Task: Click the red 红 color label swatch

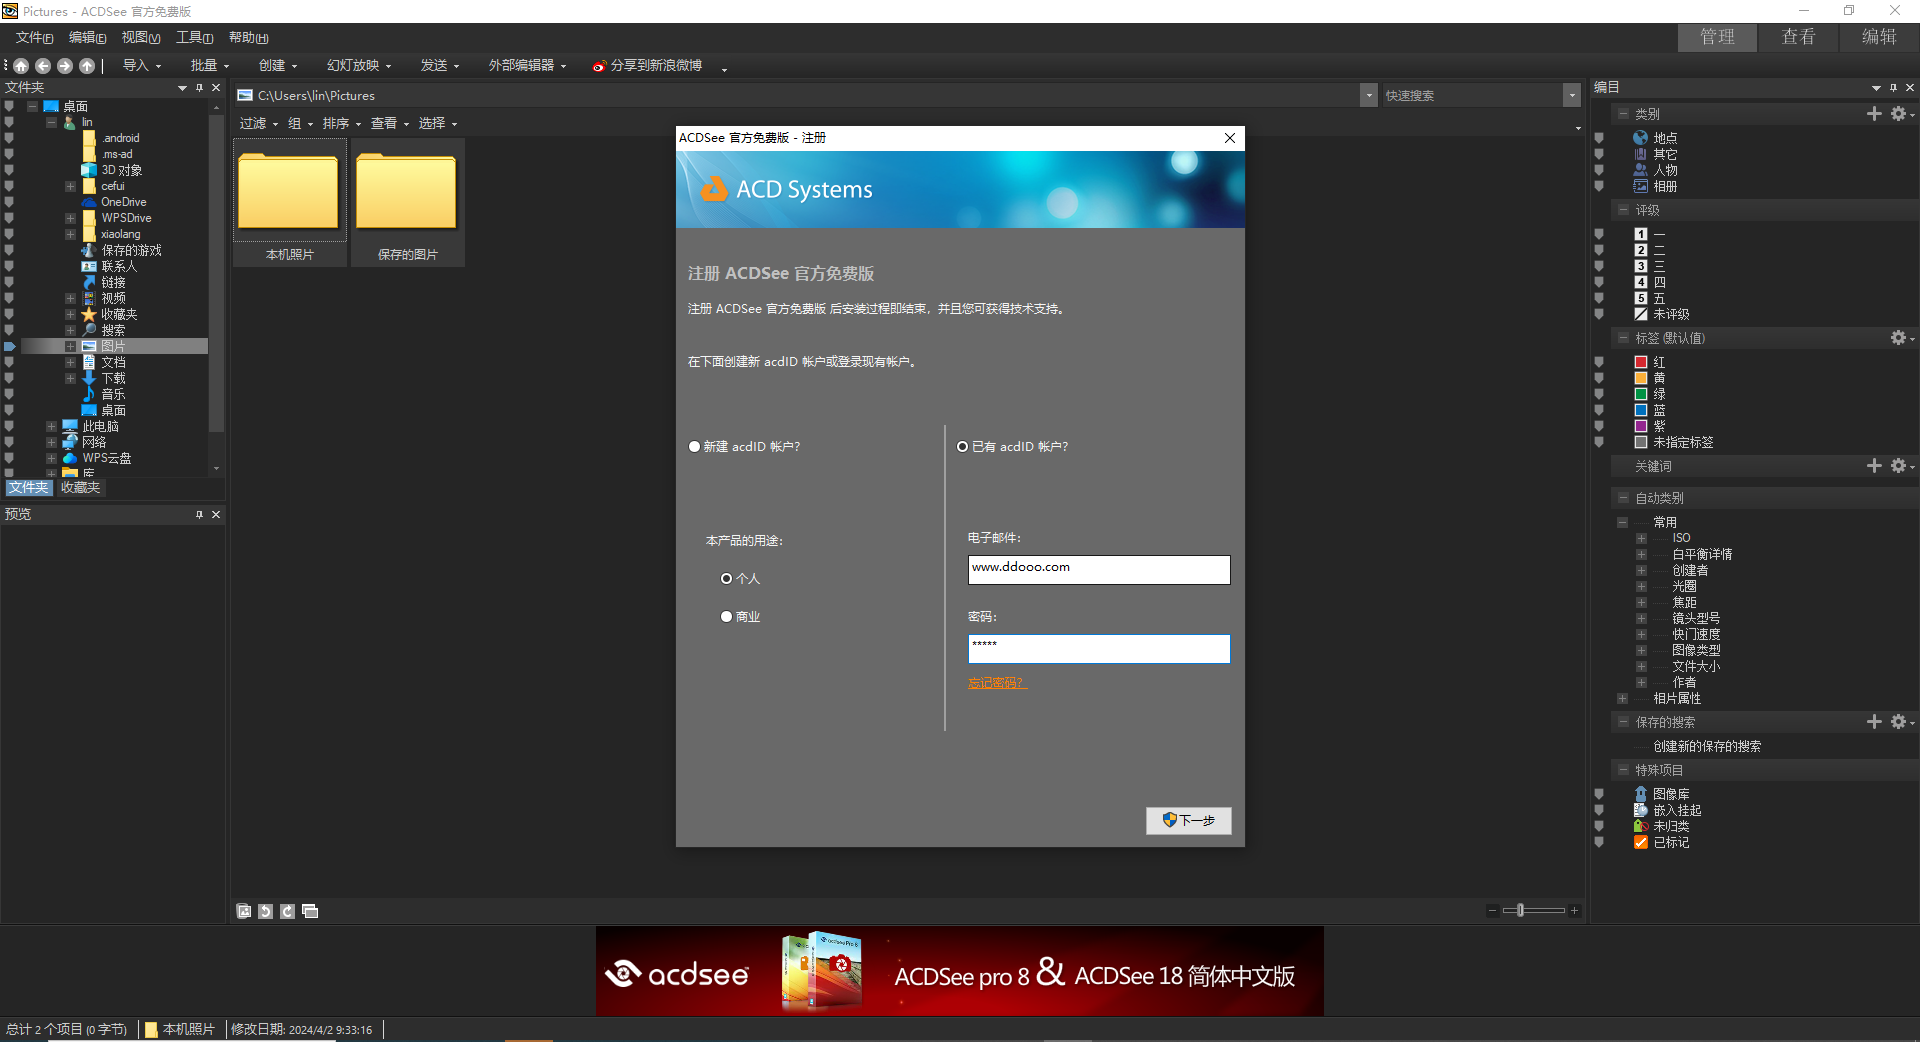Action: [x=1641, y=362]
